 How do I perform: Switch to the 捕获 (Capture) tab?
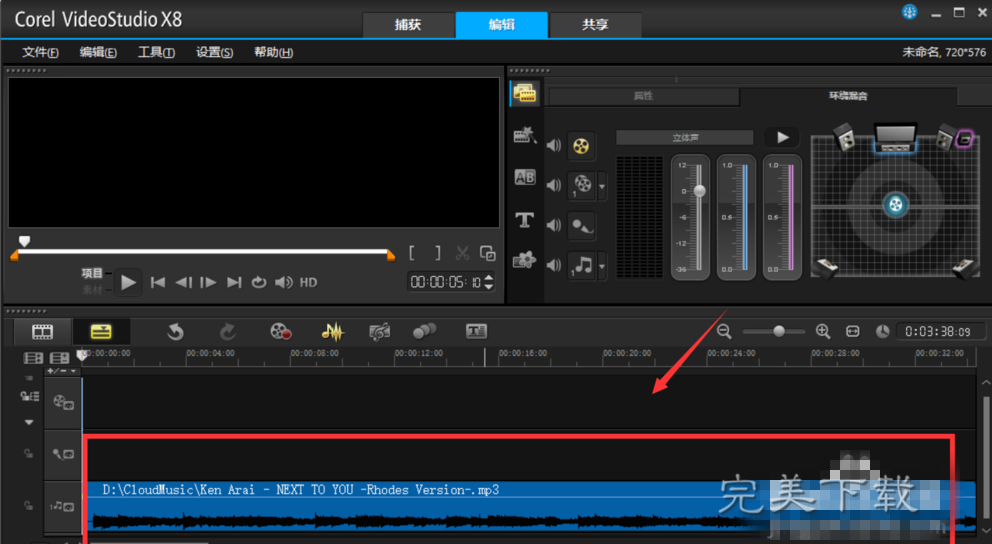point(408,25)
